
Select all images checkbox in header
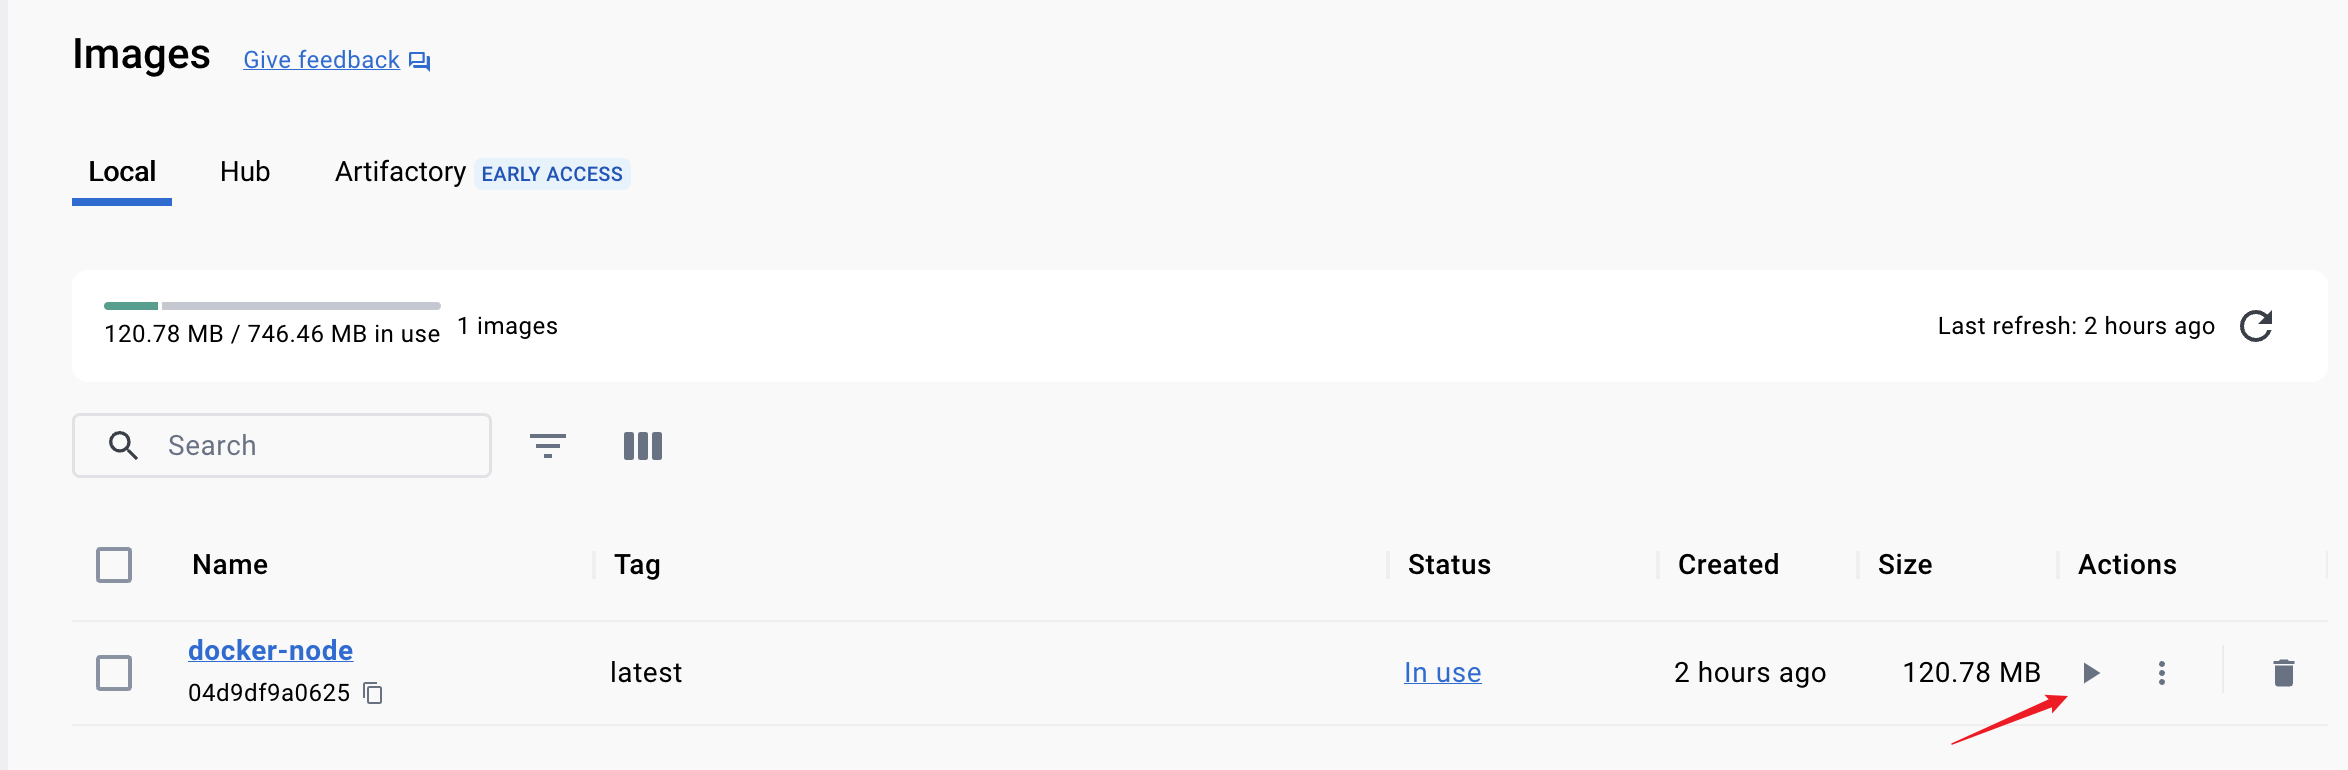point(114,565)
